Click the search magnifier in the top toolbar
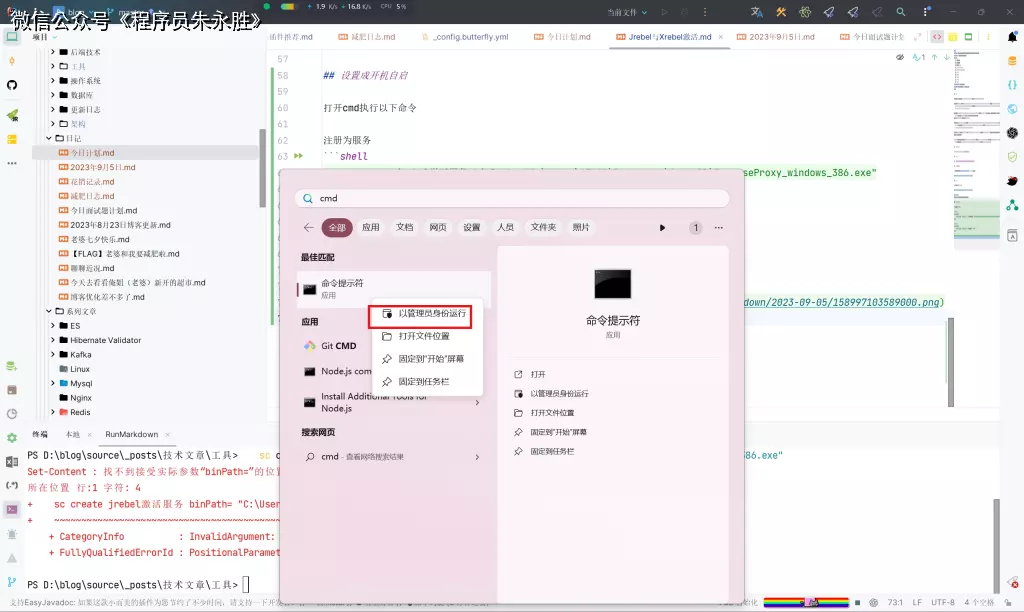This screenshot has width=1024, height=612. (x=901, y=12)
